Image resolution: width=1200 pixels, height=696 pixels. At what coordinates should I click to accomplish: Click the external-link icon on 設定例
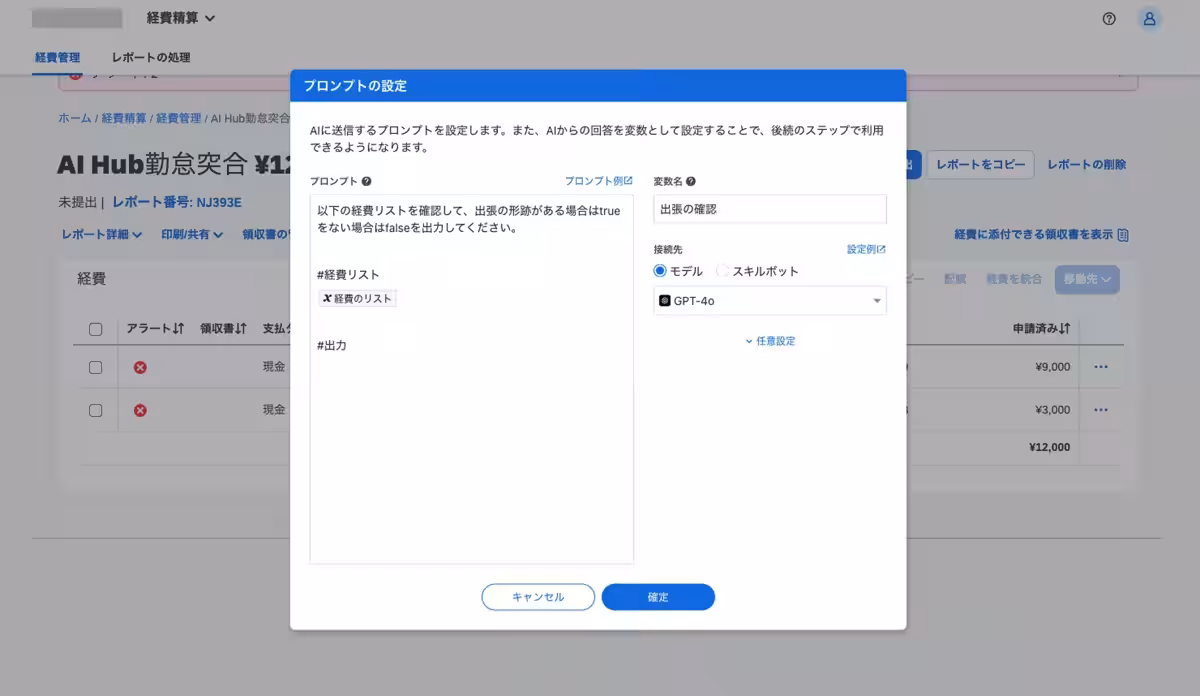(881, 249)
